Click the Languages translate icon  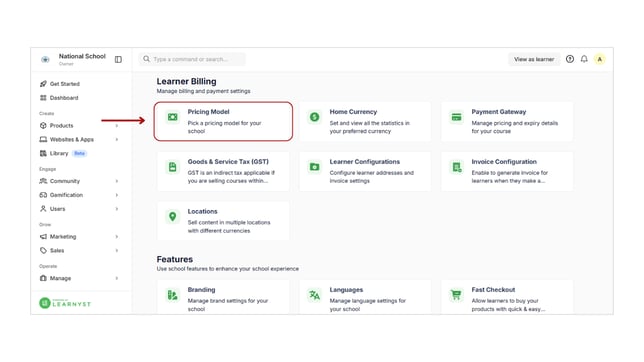tap(315, 295)
